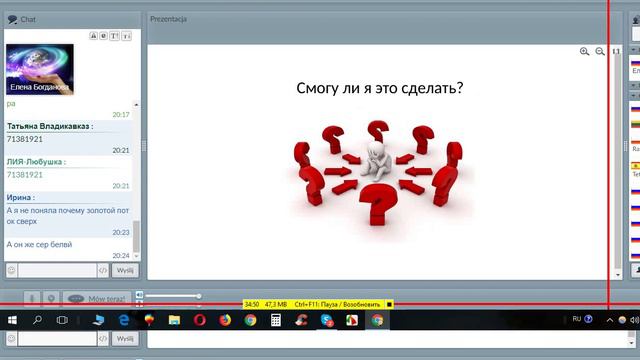This screenshot has height=360, width=640.
Task: Open File Explorer from taskbar
Action: tap(174, 320)
